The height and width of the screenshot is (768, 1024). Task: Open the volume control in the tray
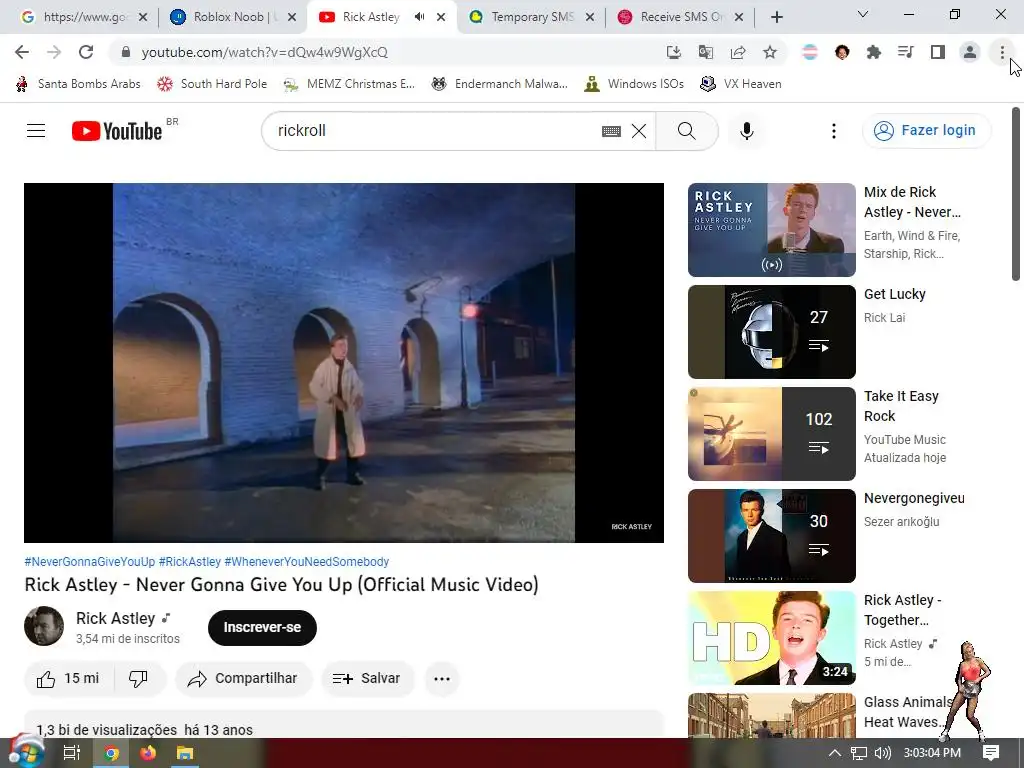[x=882, y=753]
